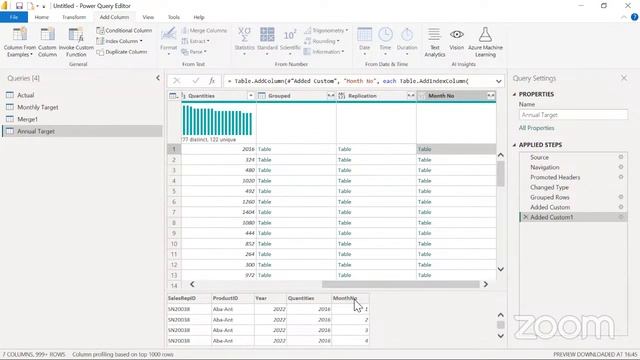Open Parse options
Viewport: 640px width, 360px height.
194,52
